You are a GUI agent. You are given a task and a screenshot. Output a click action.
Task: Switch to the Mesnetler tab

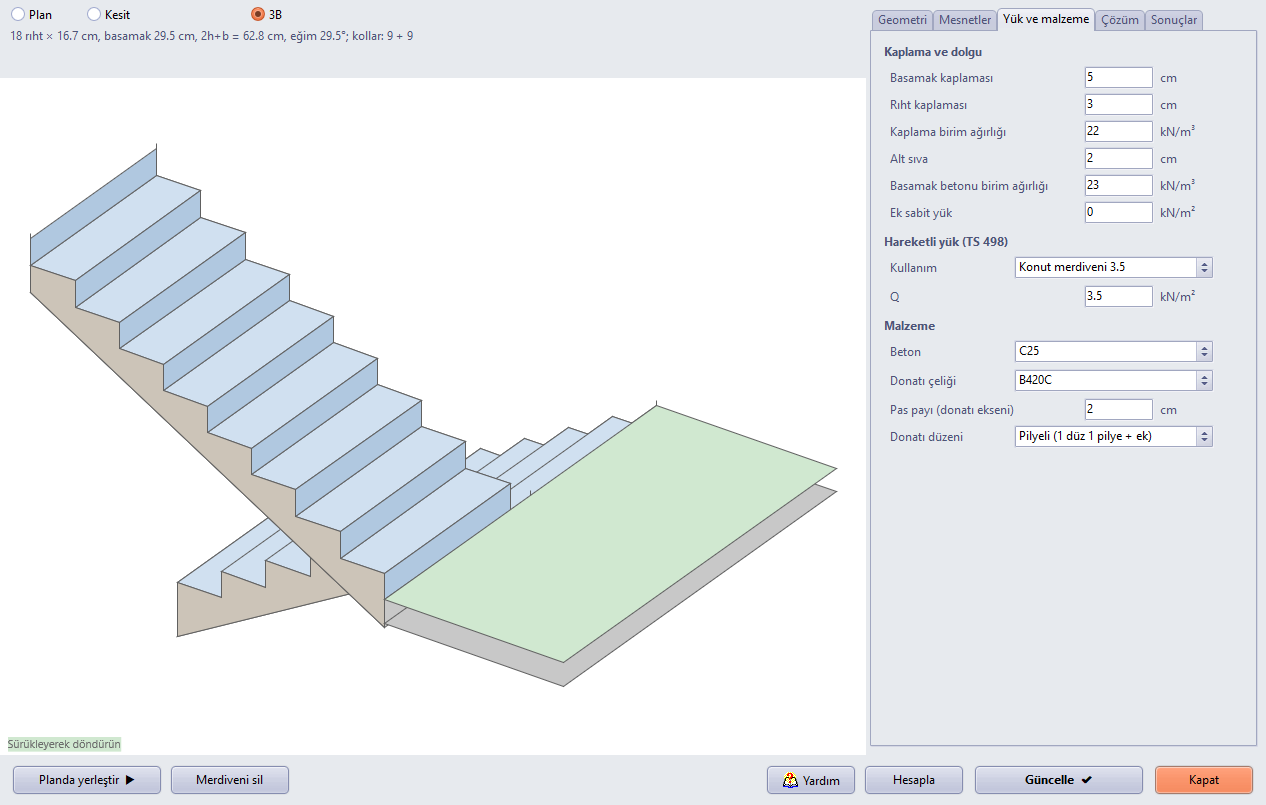965,20
